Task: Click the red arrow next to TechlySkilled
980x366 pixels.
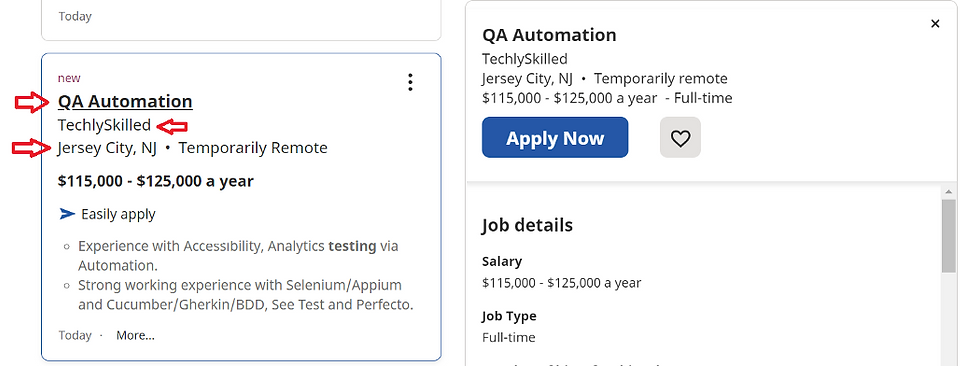Action: tap(172, 127)
